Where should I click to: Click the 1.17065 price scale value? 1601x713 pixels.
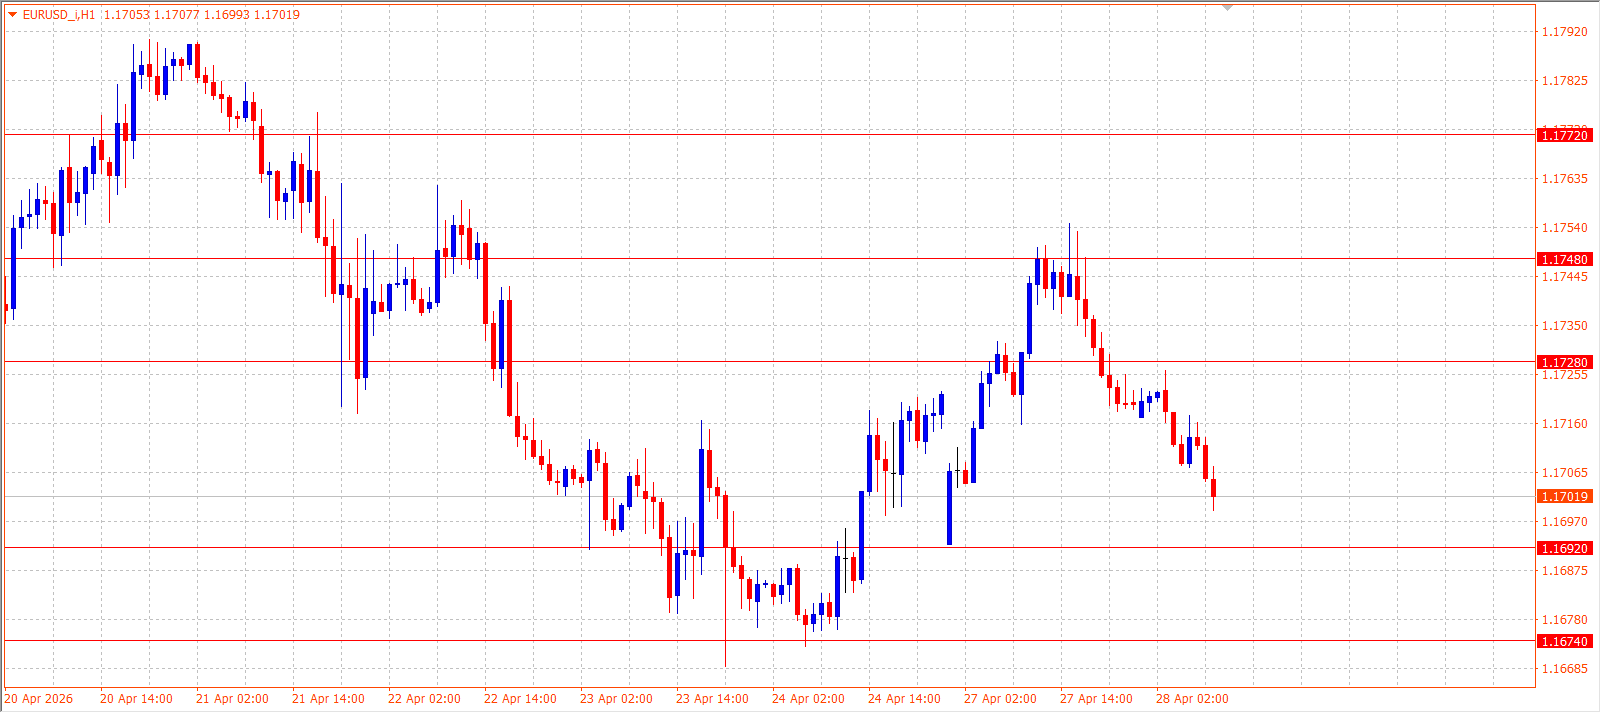click(x=1564, y=473)
